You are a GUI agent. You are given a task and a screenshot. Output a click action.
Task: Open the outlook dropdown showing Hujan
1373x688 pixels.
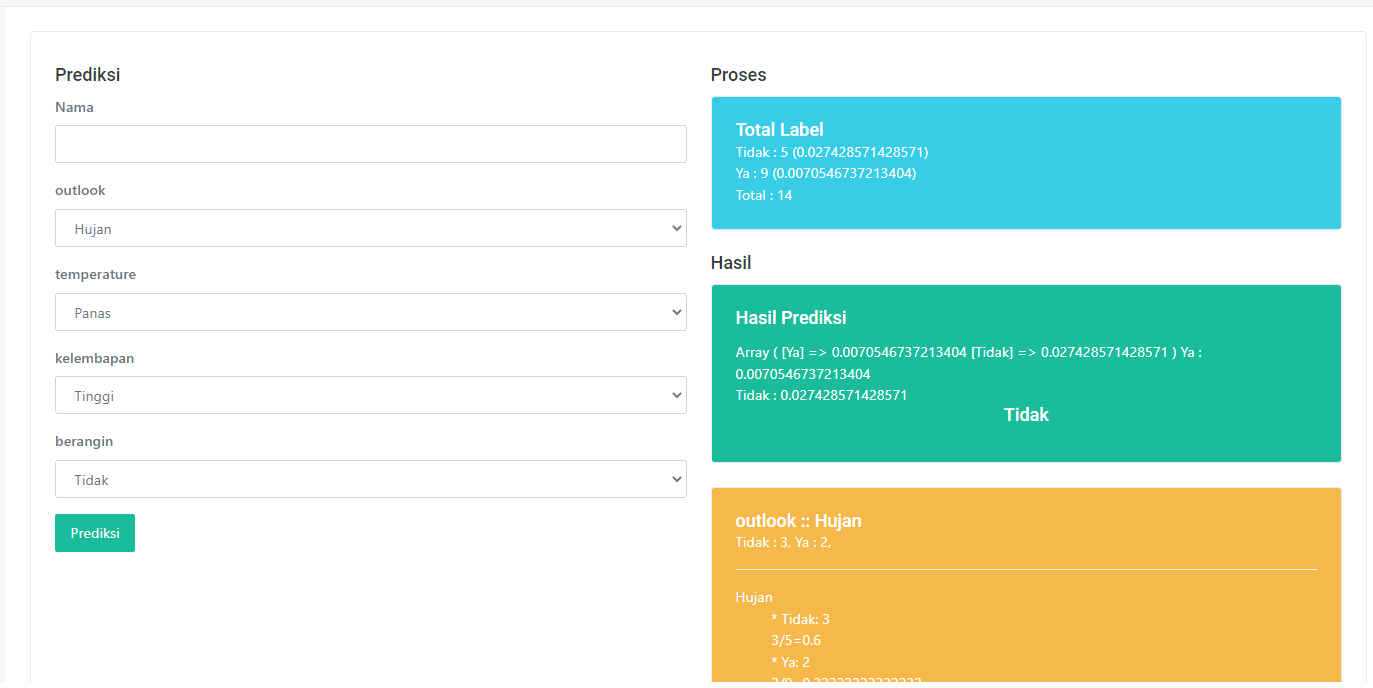pyautogui.click(x=370, y=228)
